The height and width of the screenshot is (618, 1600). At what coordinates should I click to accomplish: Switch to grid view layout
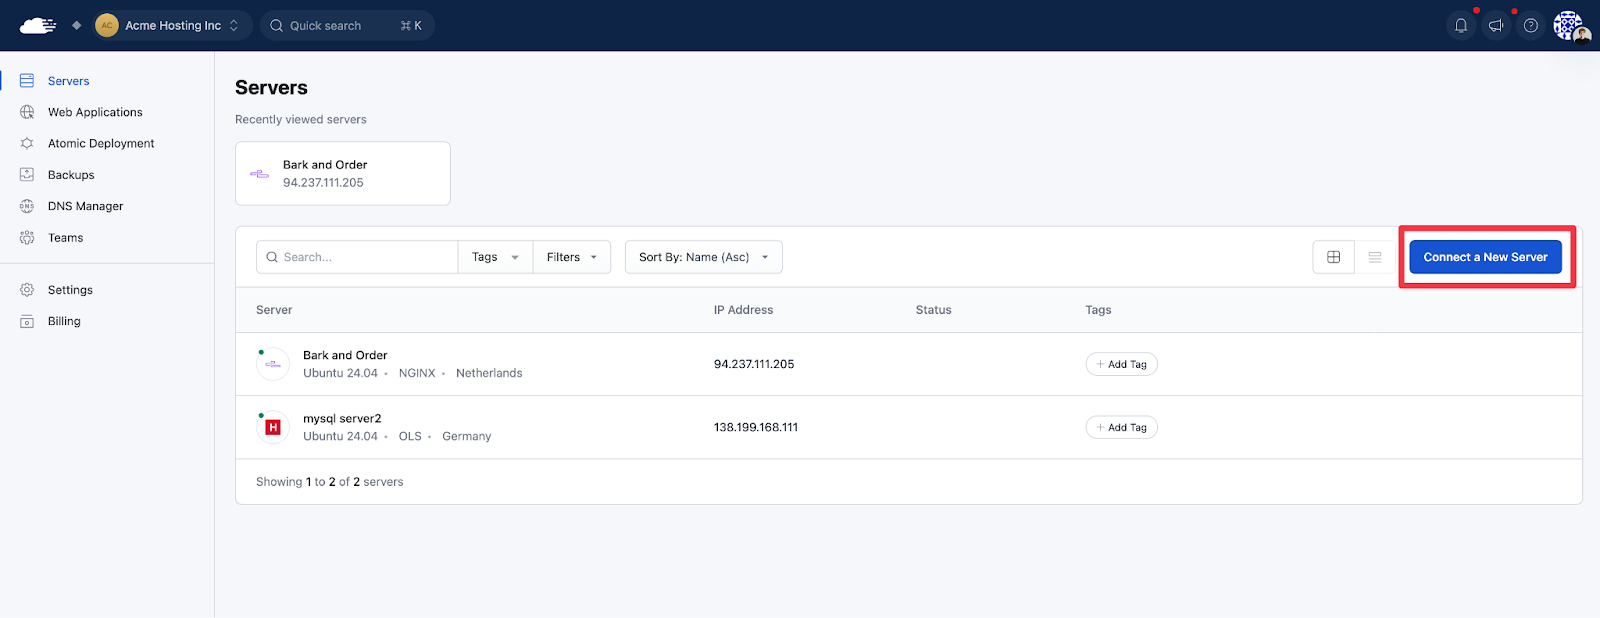1334,257
